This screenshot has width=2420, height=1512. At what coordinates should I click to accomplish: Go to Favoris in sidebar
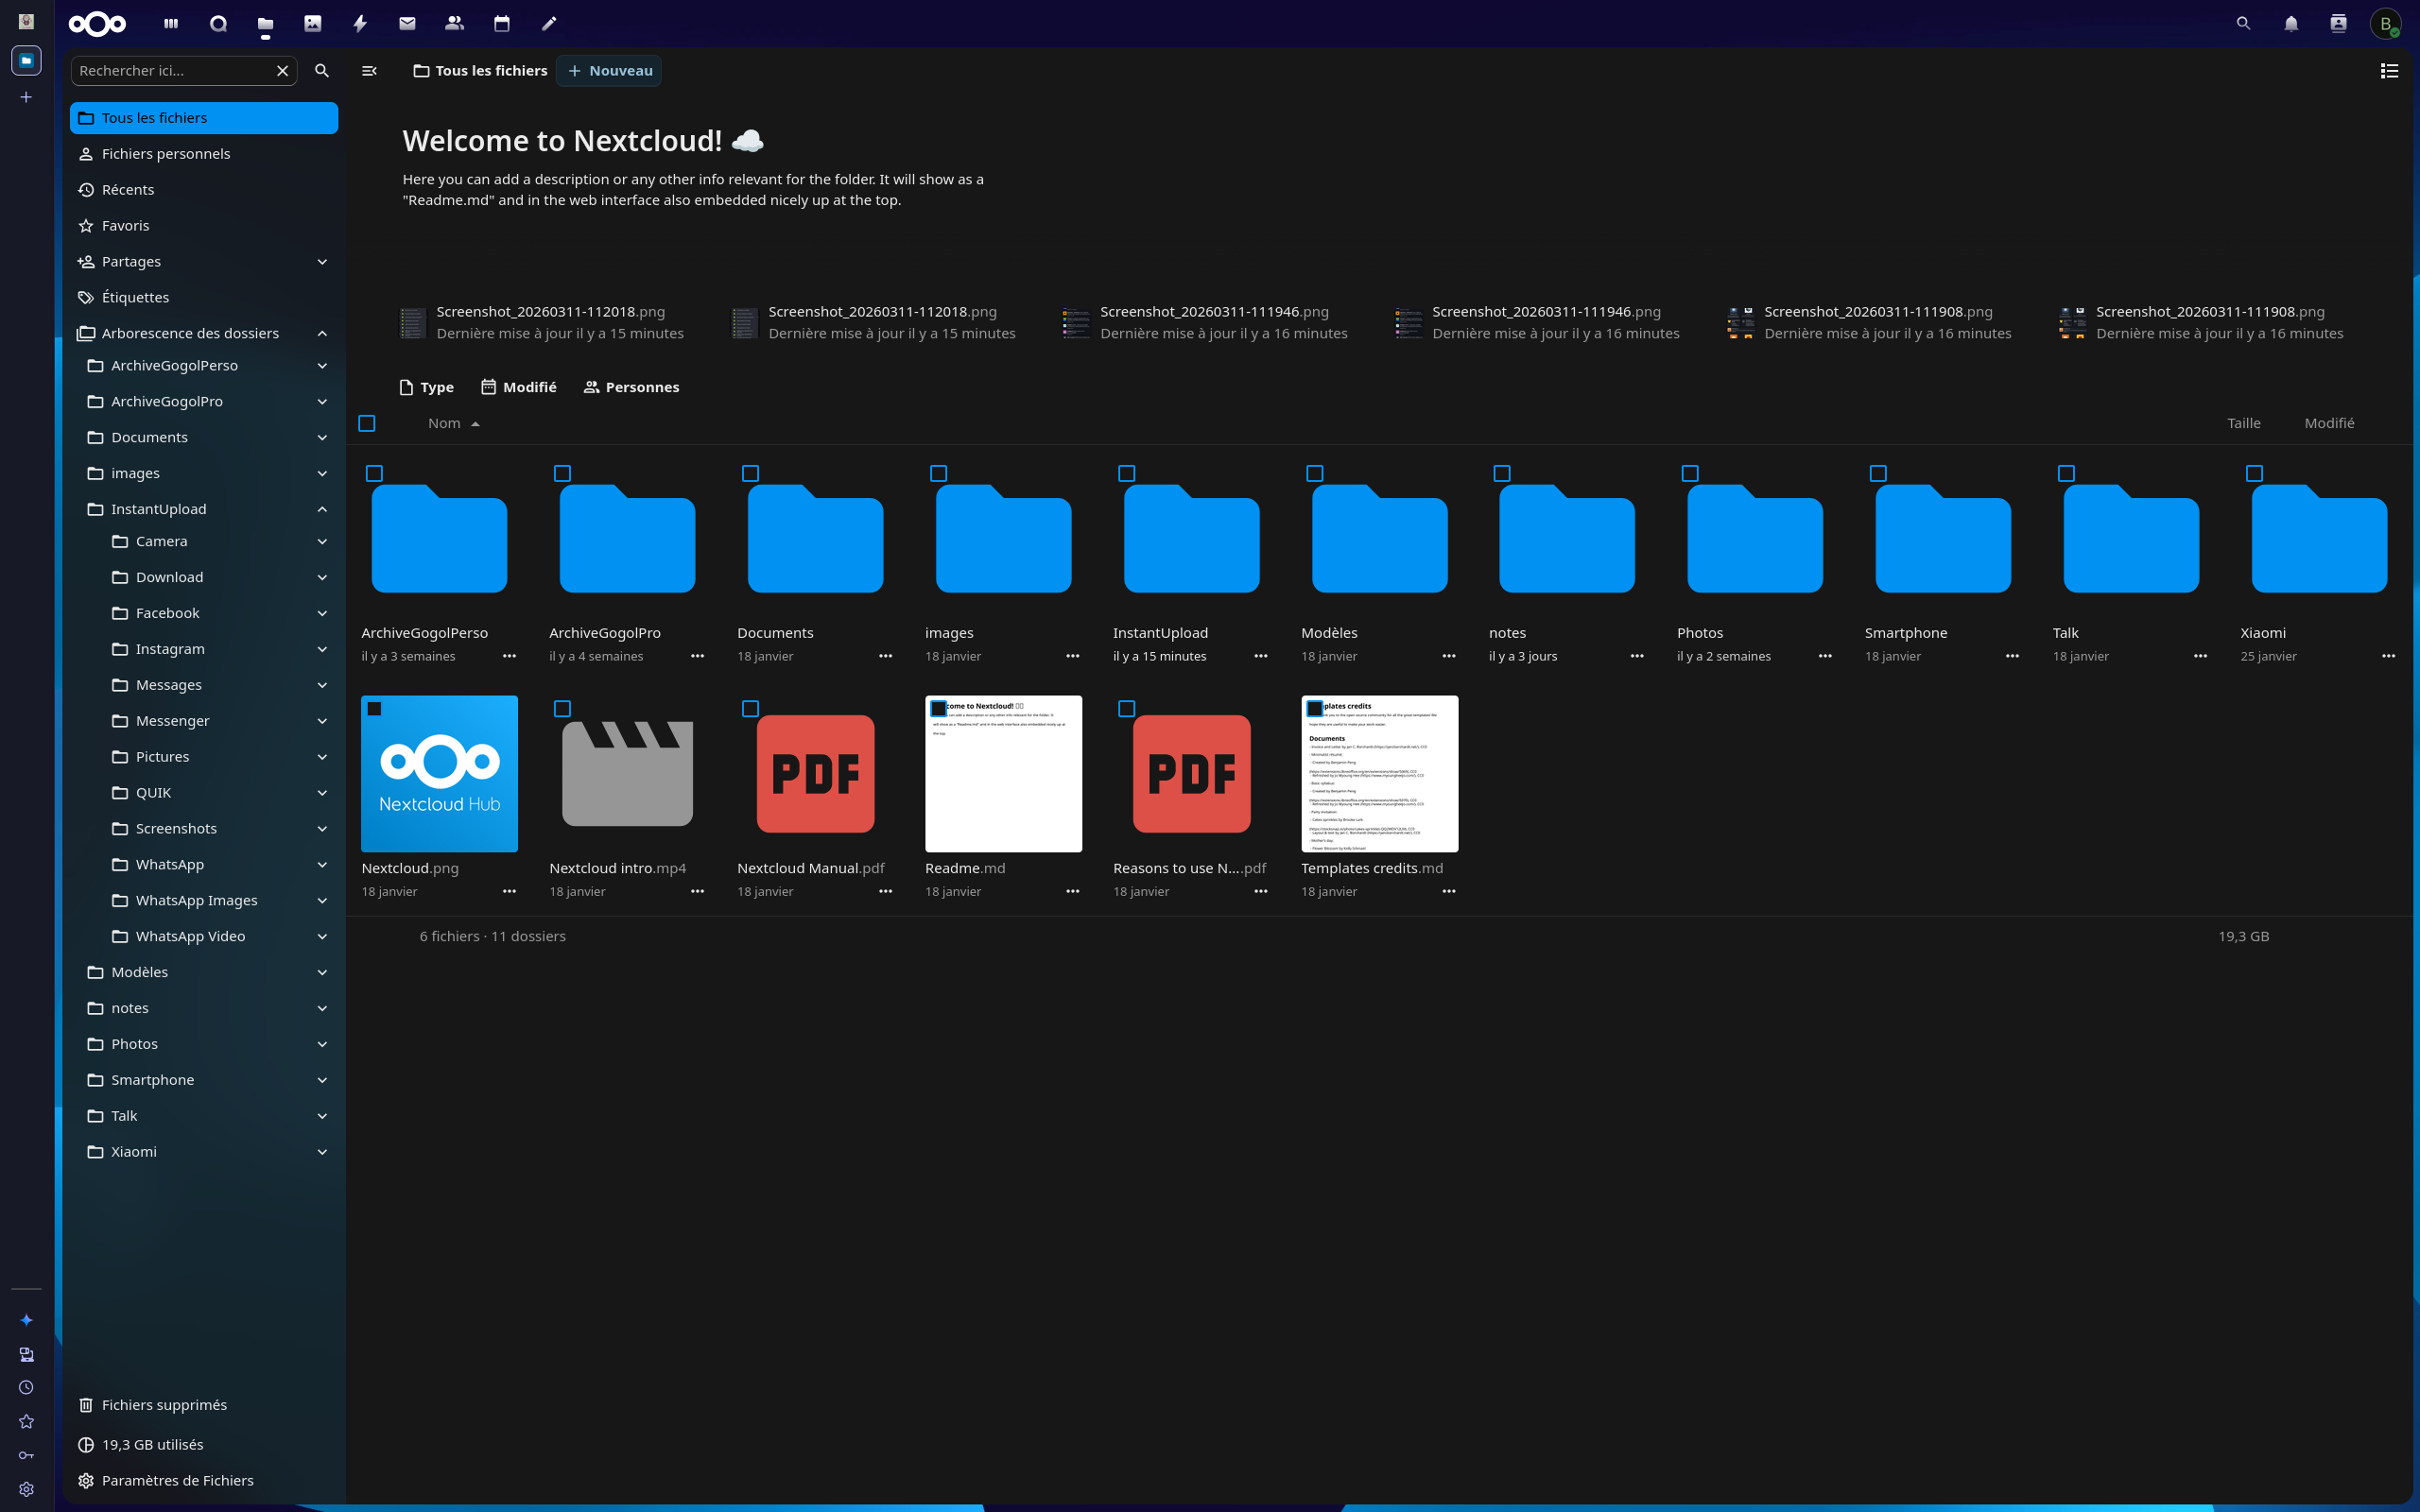(x=125, y=226)
